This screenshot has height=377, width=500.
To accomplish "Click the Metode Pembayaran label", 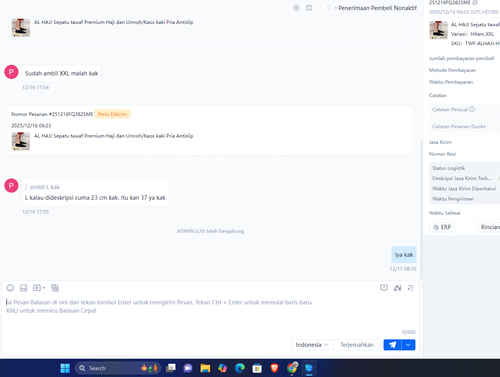I will pos(452,70).
